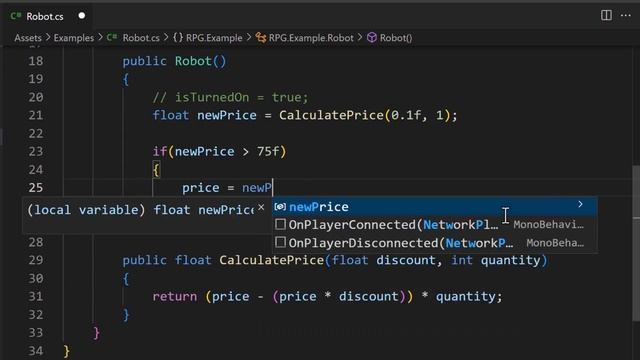
Task: Click the variable icon next to newPrice suggestion
Action: coord(280,207)
